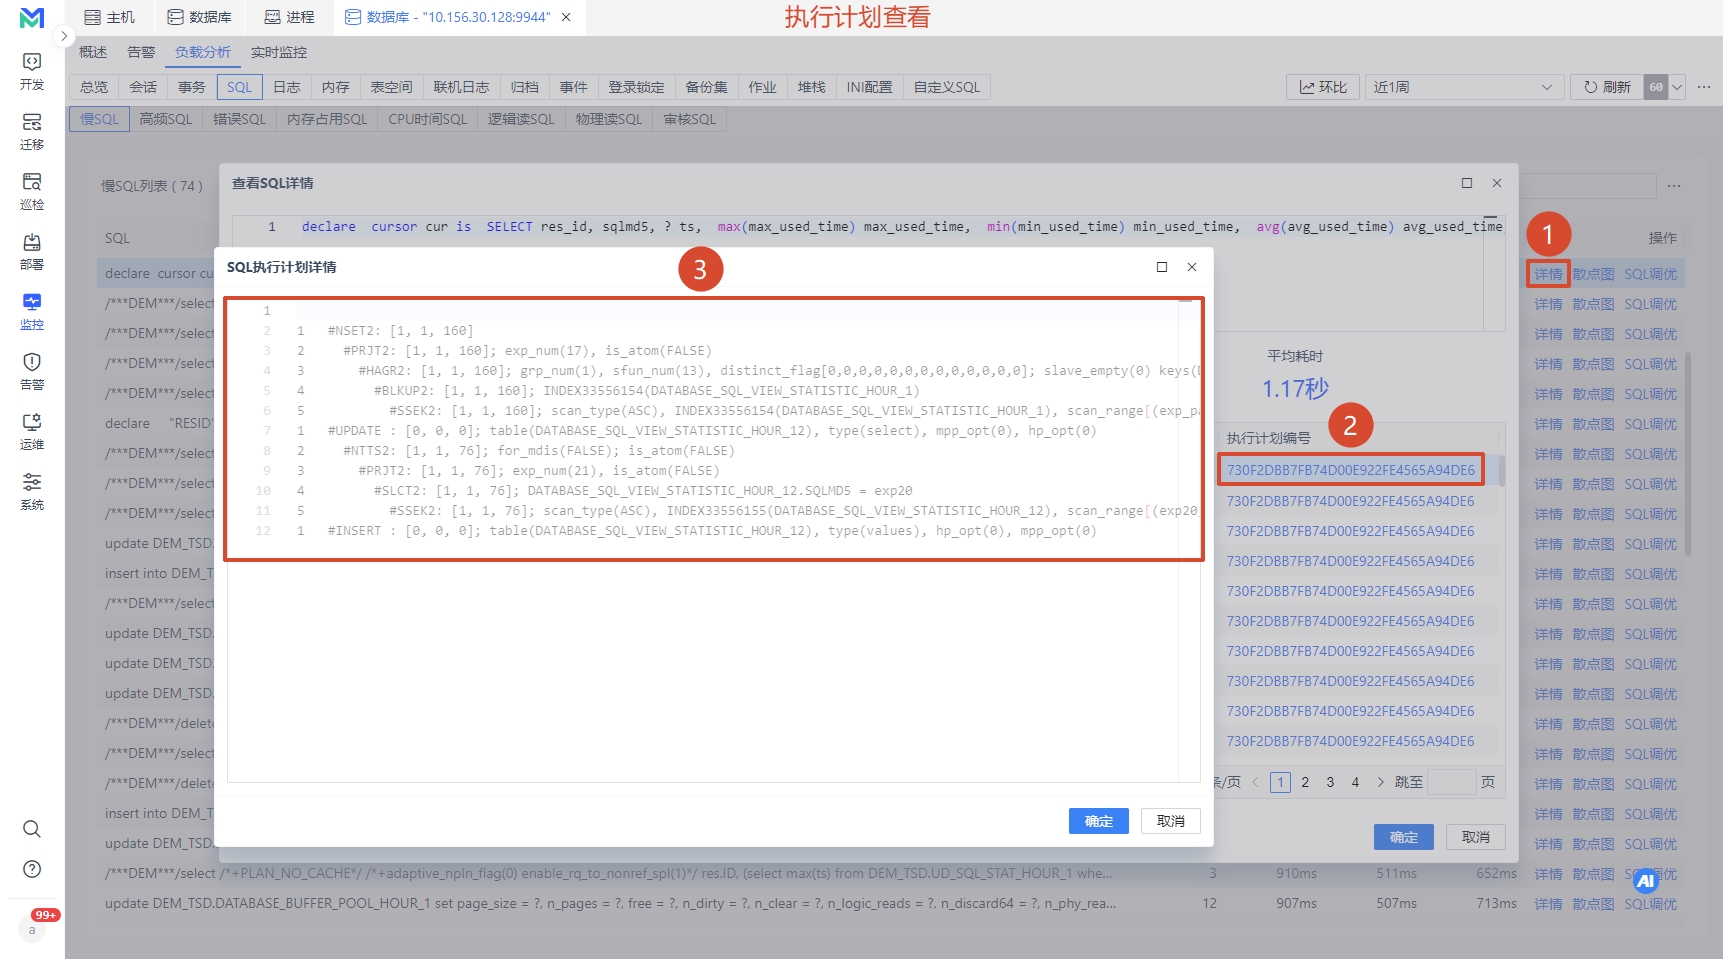
Task: Close the 查看SQL详情 dialog
Action: point(1497,183)
